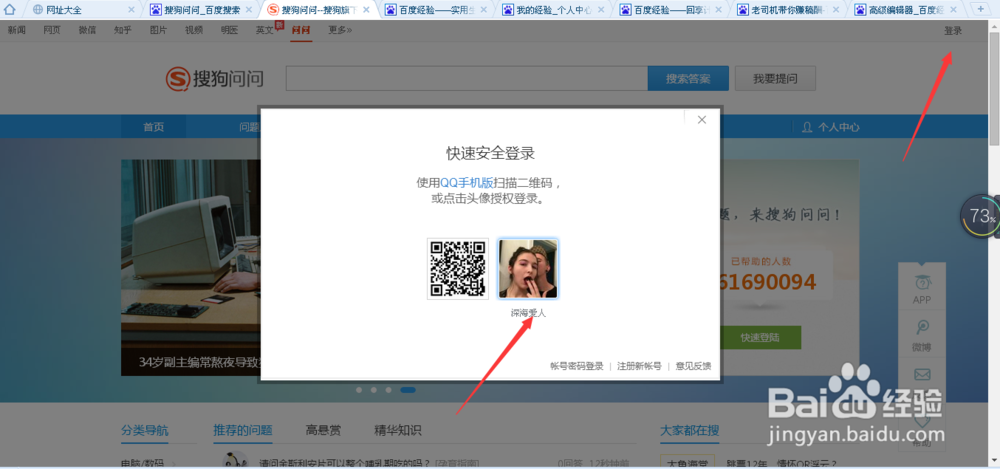Select the second carousel dot
This screenshot has width=1000, height=469.
click(374, 389)
